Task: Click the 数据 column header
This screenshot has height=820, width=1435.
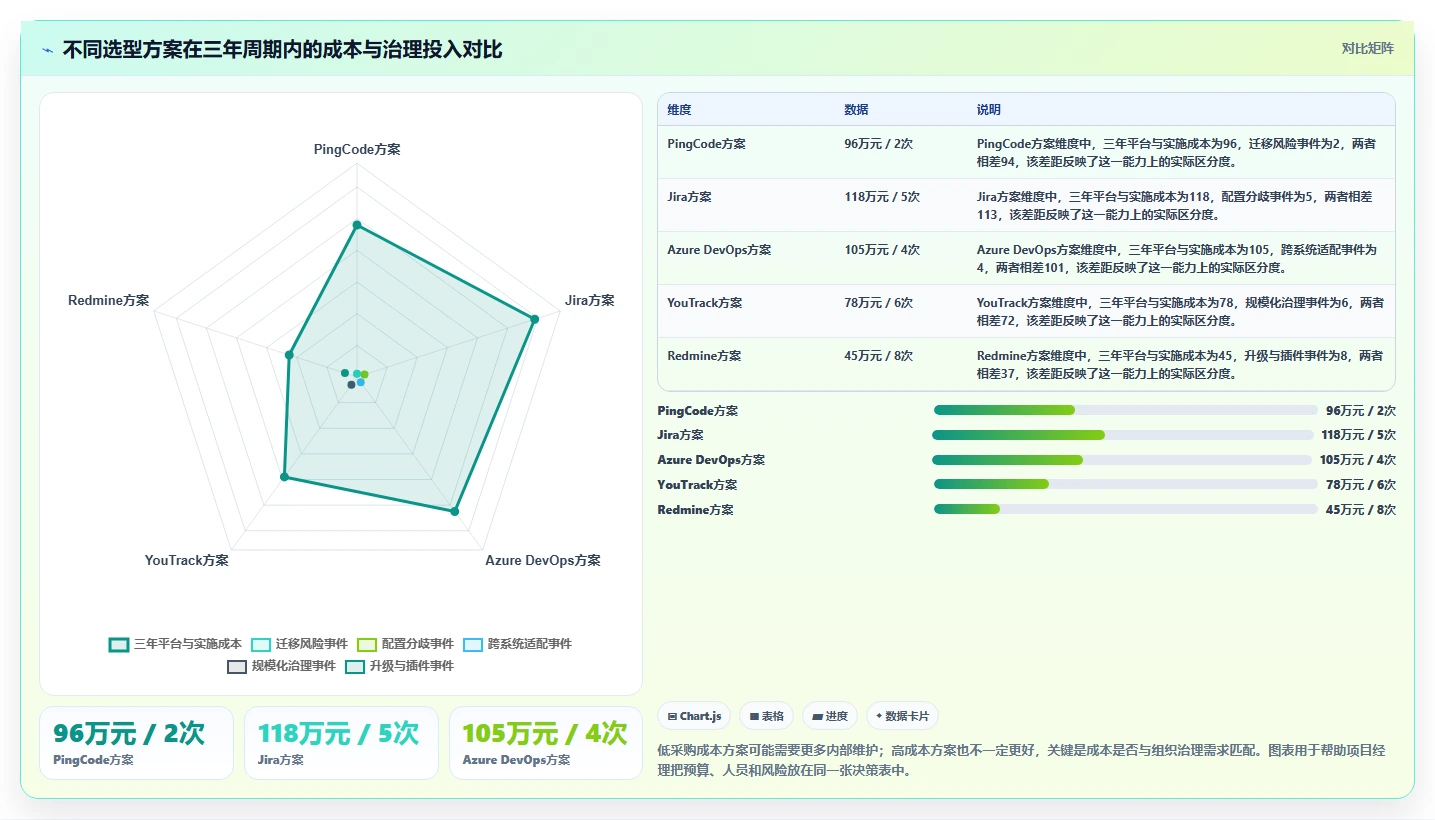Action: [x=856, y=110]
